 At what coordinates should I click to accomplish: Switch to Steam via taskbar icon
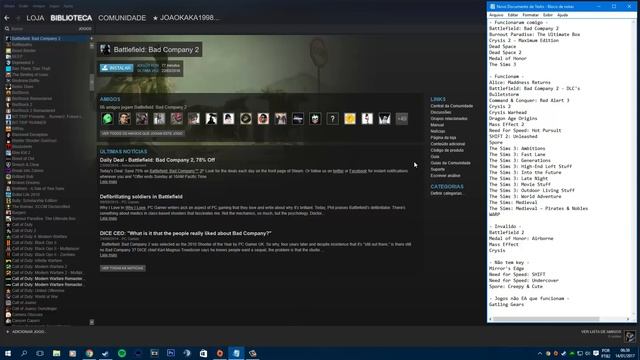click(105, 353)
